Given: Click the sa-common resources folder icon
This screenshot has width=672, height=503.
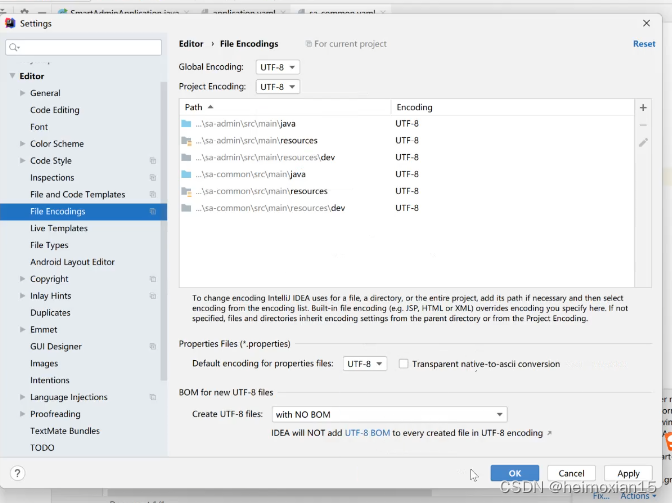Looking at the screenshot, I should pyautogui.click(x=186, y=191).
